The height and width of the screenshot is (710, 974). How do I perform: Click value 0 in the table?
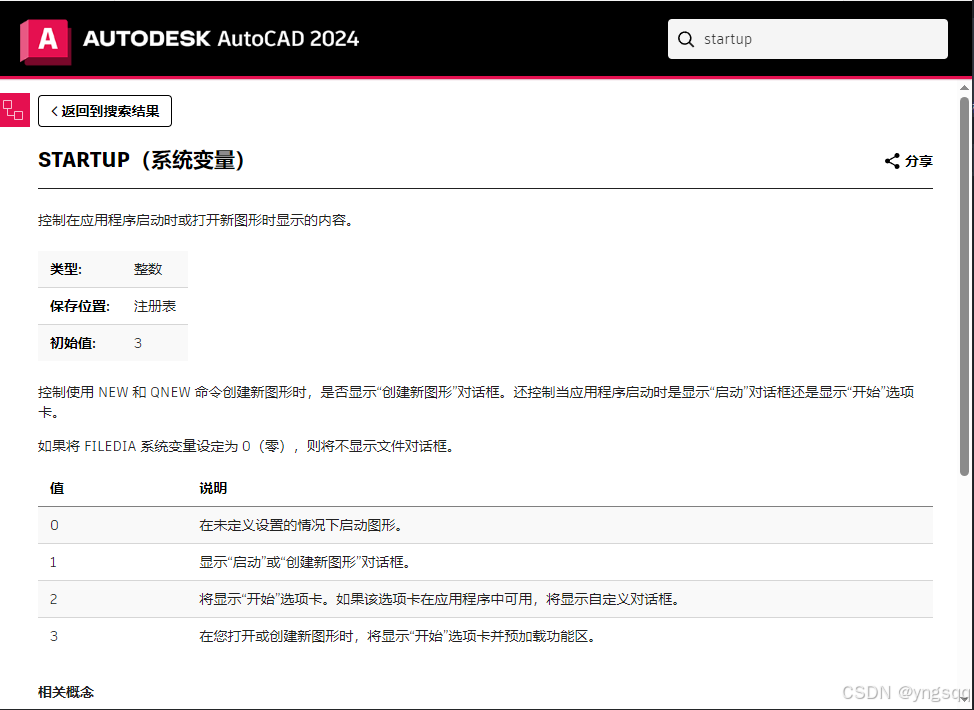pyautogui.click(x=54, y=526)
